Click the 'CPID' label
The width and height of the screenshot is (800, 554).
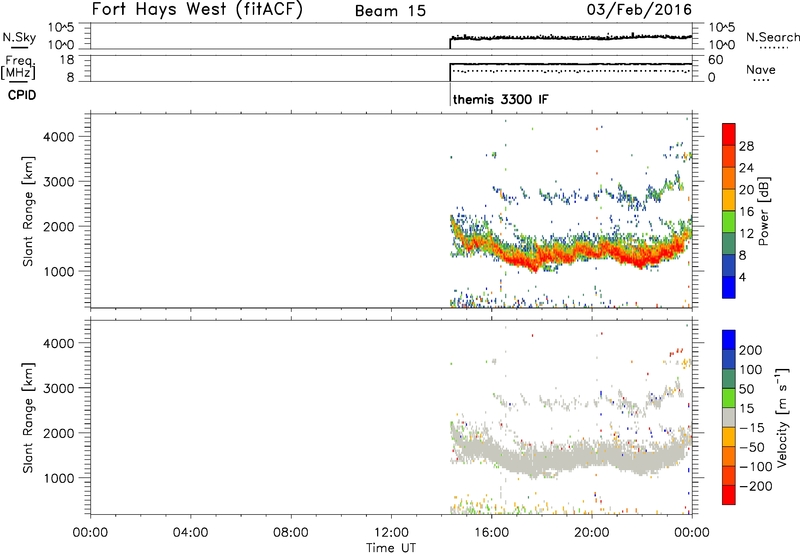(22, 95)
